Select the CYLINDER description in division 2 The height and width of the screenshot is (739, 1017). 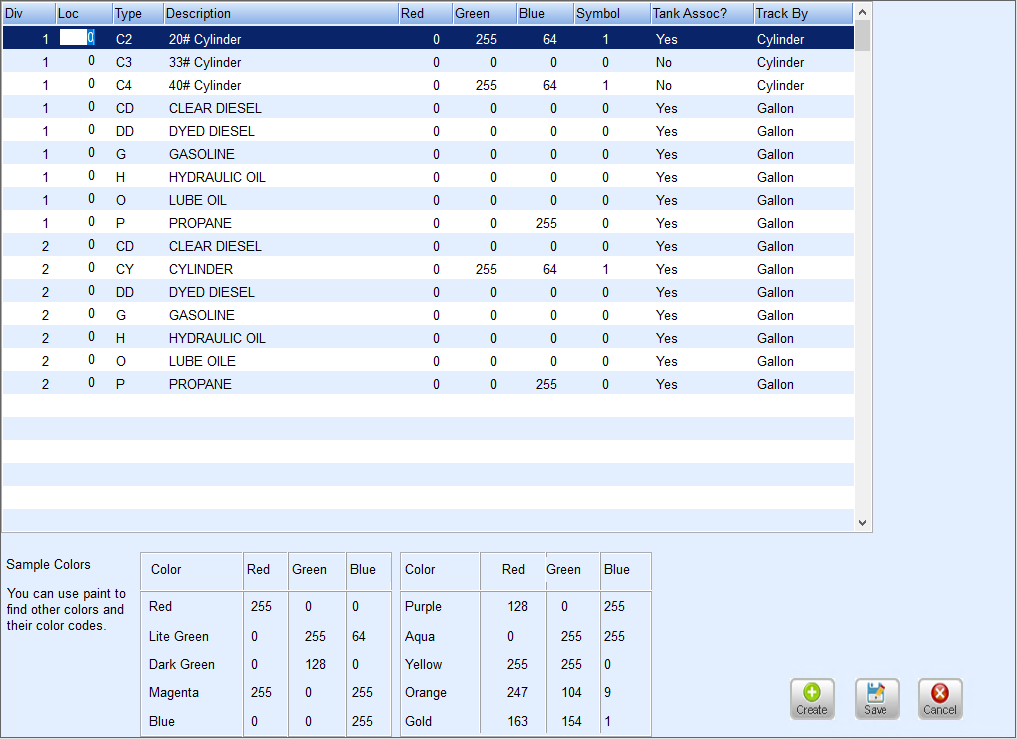201,269
